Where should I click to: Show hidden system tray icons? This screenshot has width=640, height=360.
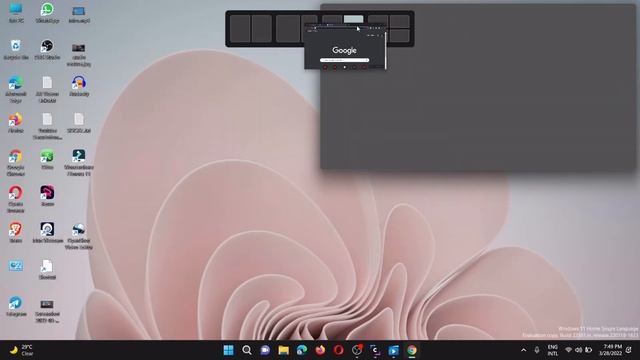pos(524,350)
